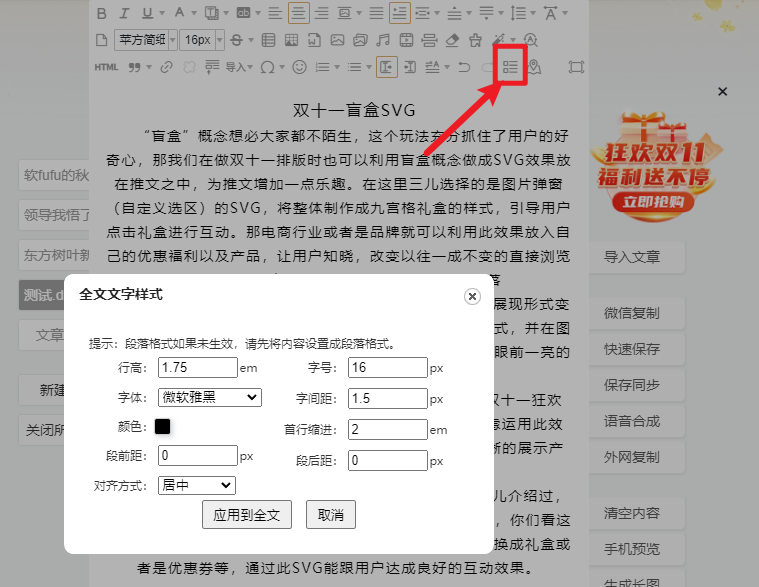Click the 外网复制 sidebar button
759x587 pixels.
[637, 457]
